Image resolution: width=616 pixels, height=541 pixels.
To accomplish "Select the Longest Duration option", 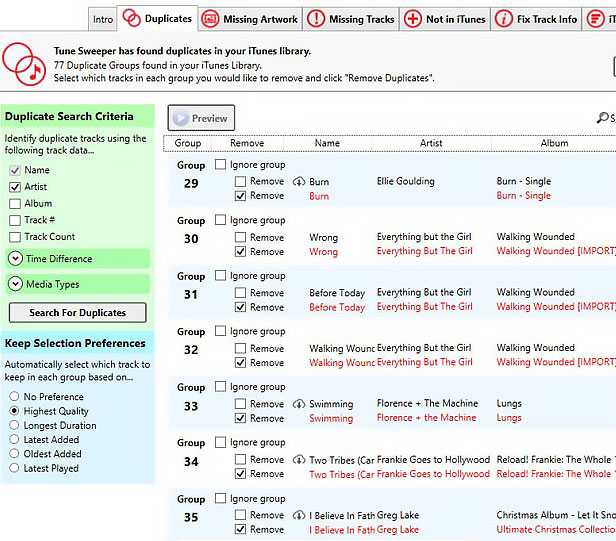I will pyautogui.click(x=14, y=425).
